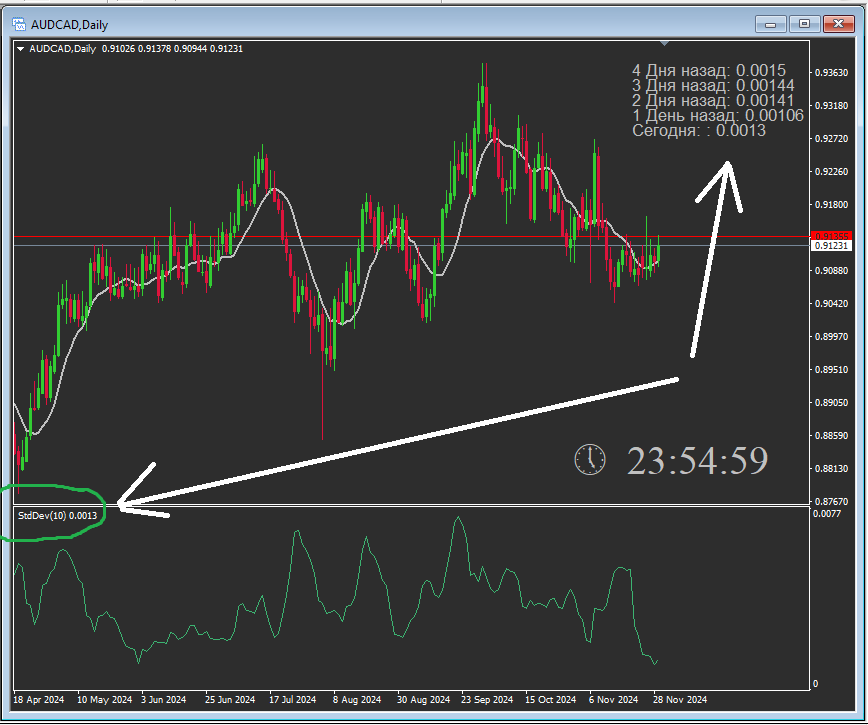The width and height of the screenshot is (868, 725).
Task: Close the AUDCAD,Daily chart window
Action: coord(839,24)
